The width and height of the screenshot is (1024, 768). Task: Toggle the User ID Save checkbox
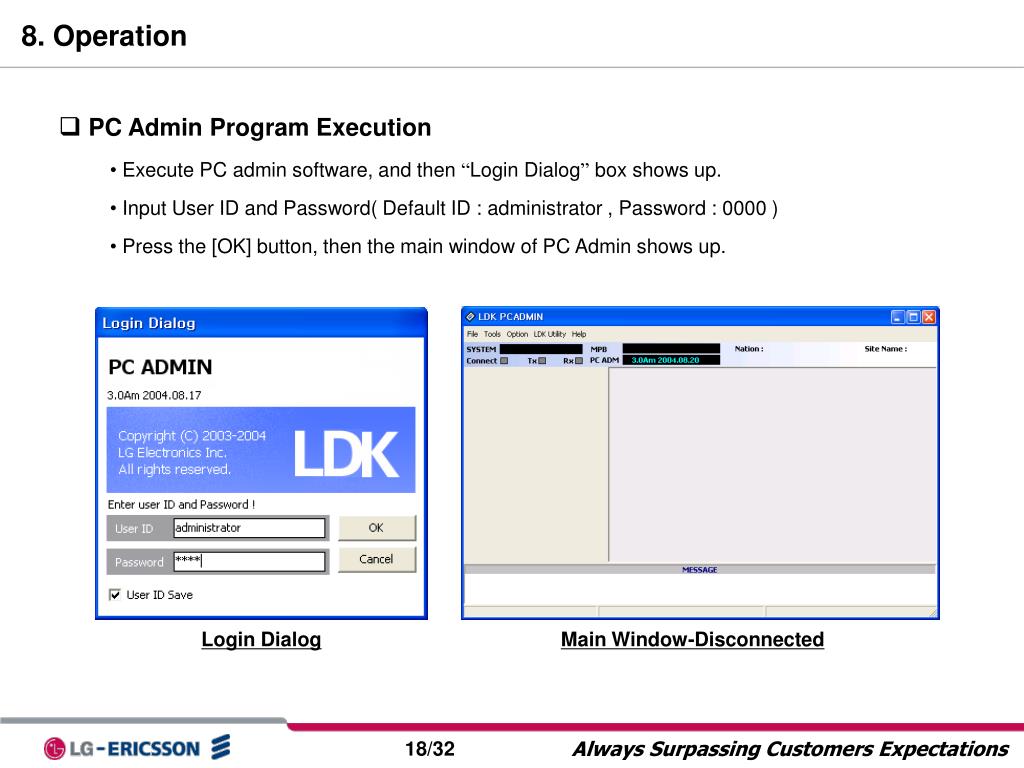[115, 595]
